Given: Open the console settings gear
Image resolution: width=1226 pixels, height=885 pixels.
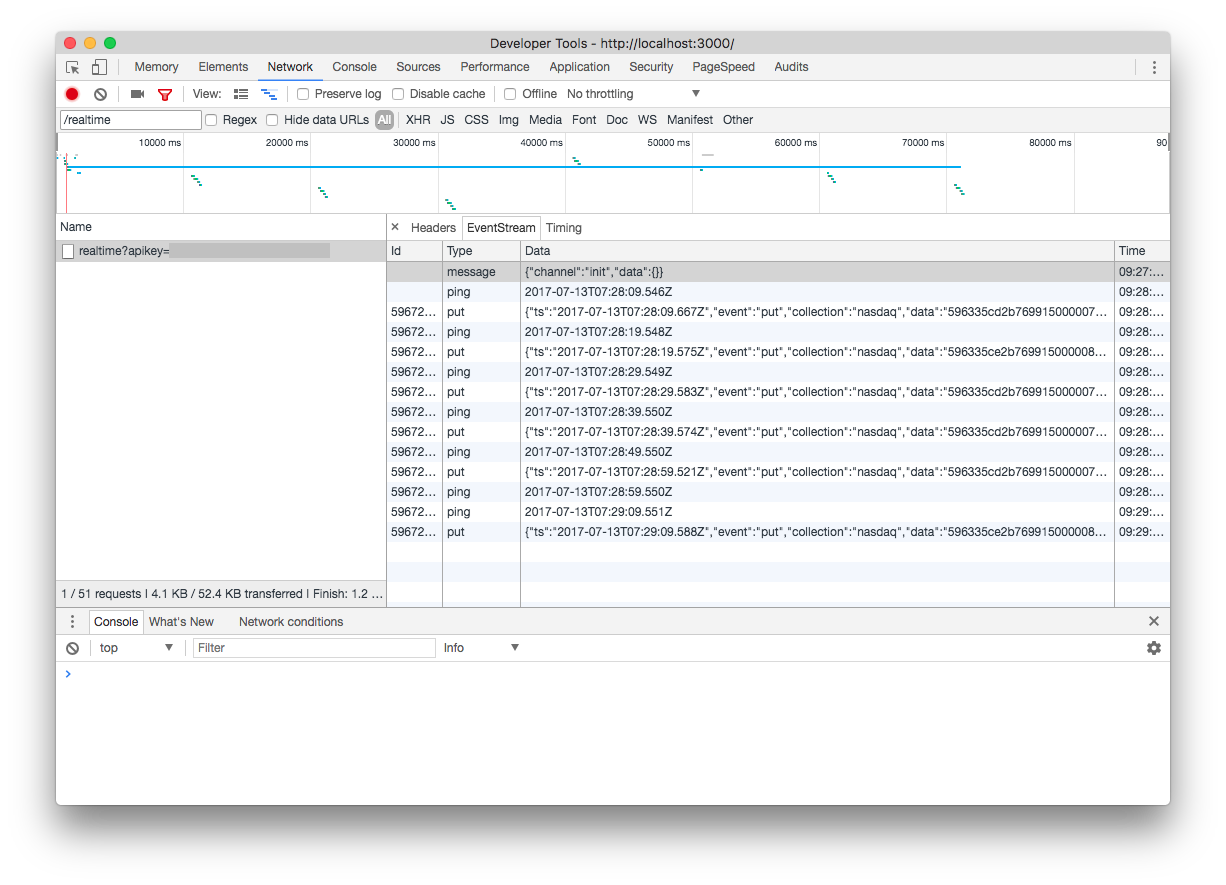Looking at the screenshot, I should coord(1154,648).
